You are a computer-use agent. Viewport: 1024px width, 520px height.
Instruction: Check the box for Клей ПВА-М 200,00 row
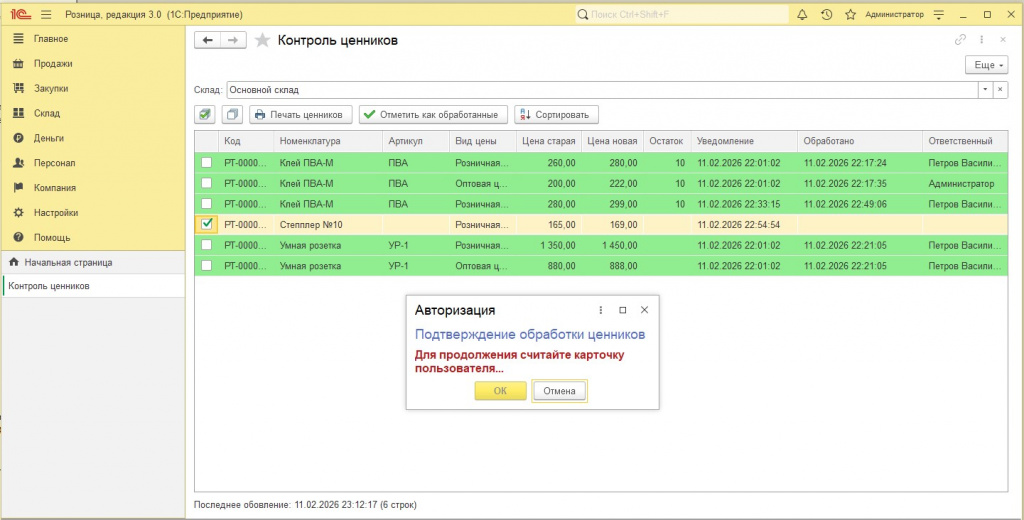click(206, 183)
